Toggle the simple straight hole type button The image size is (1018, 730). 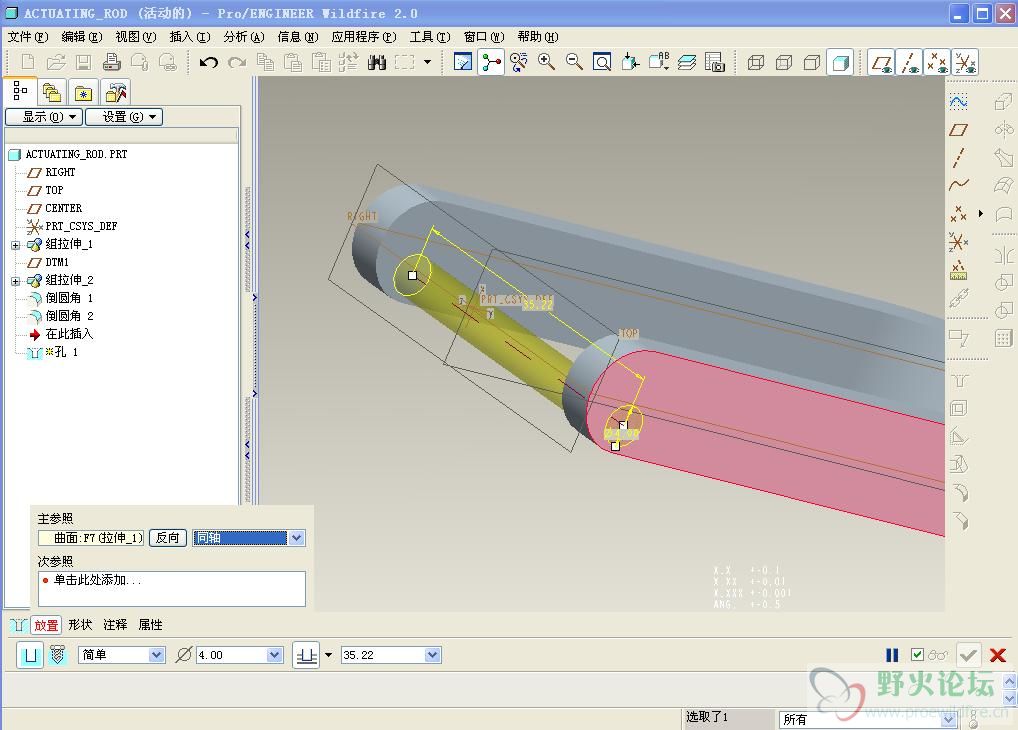click(30, 655)
